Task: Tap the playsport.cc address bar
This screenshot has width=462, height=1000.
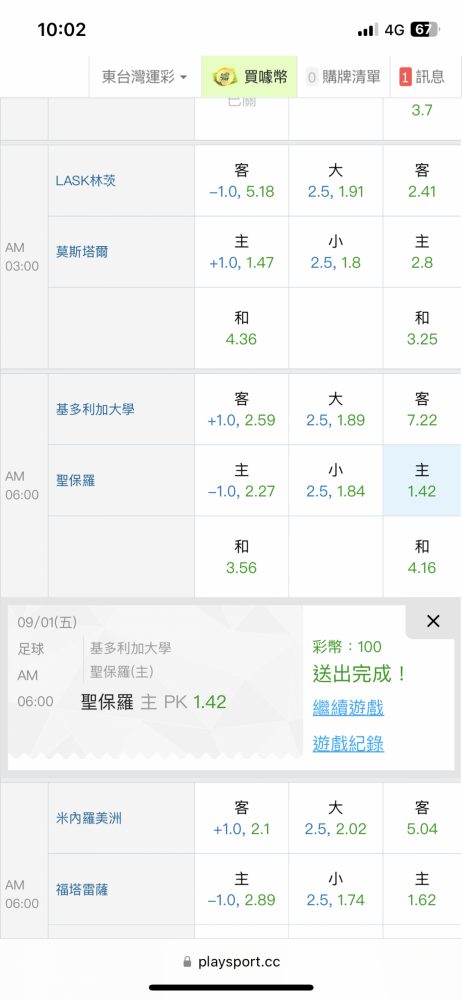Action: click(x=231, y=961)
